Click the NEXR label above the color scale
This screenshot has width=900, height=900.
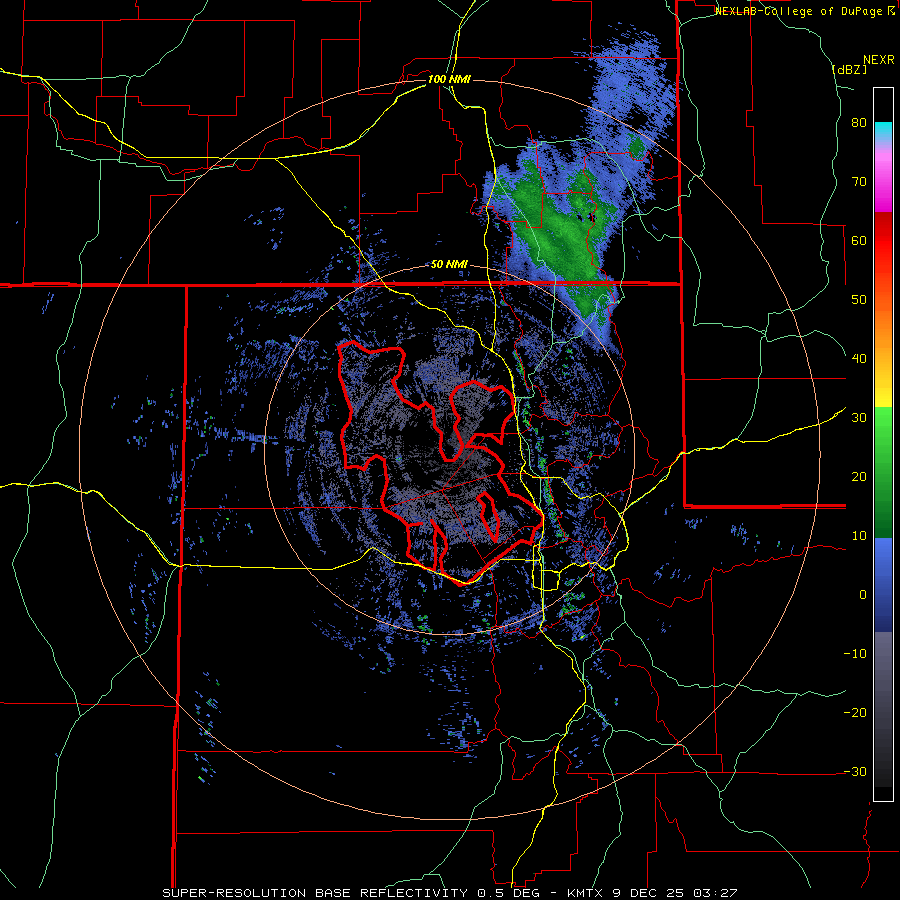[879, 60]
